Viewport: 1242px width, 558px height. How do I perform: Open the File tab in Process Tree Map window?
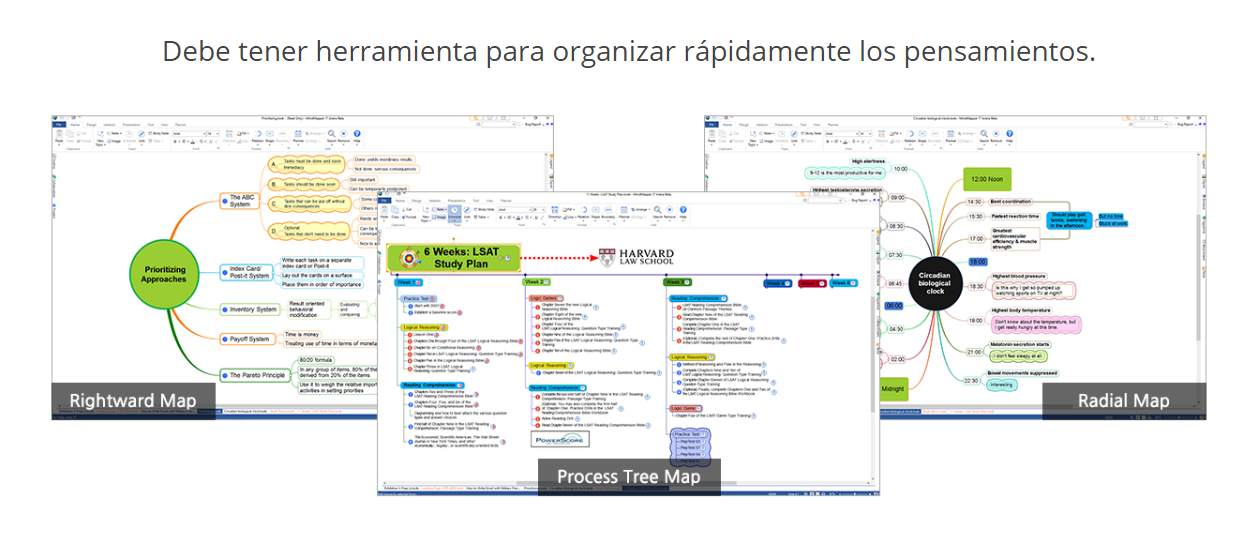(384, 200)
